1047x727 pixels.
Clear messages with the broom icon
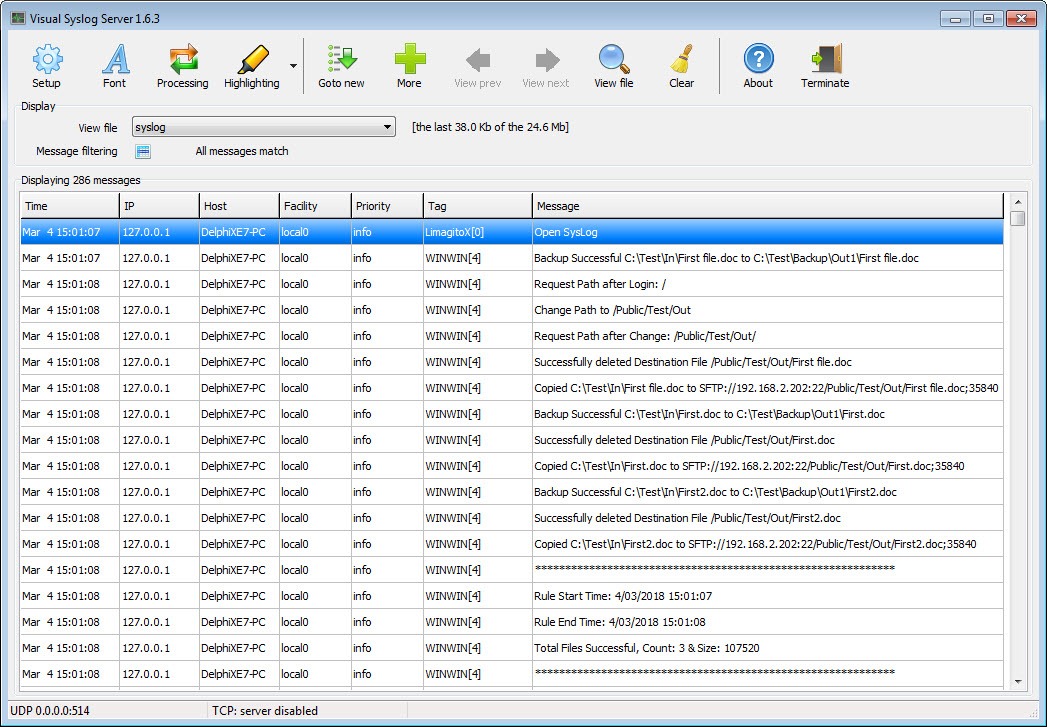[x=682, y=59]
